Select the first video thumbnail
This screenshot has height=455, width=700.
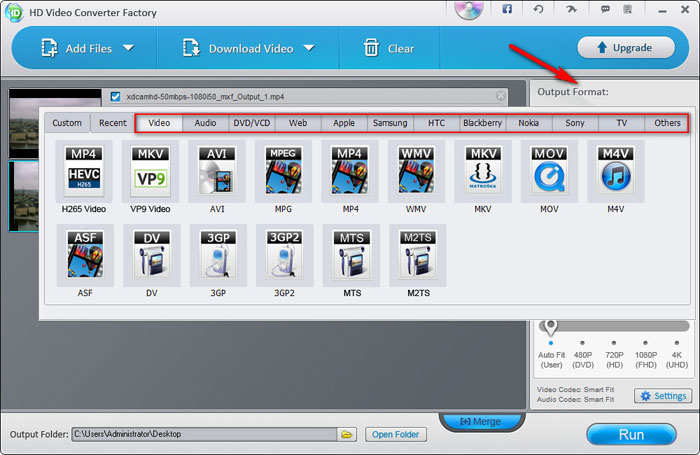pyautogui.click(x=25, y=123)
